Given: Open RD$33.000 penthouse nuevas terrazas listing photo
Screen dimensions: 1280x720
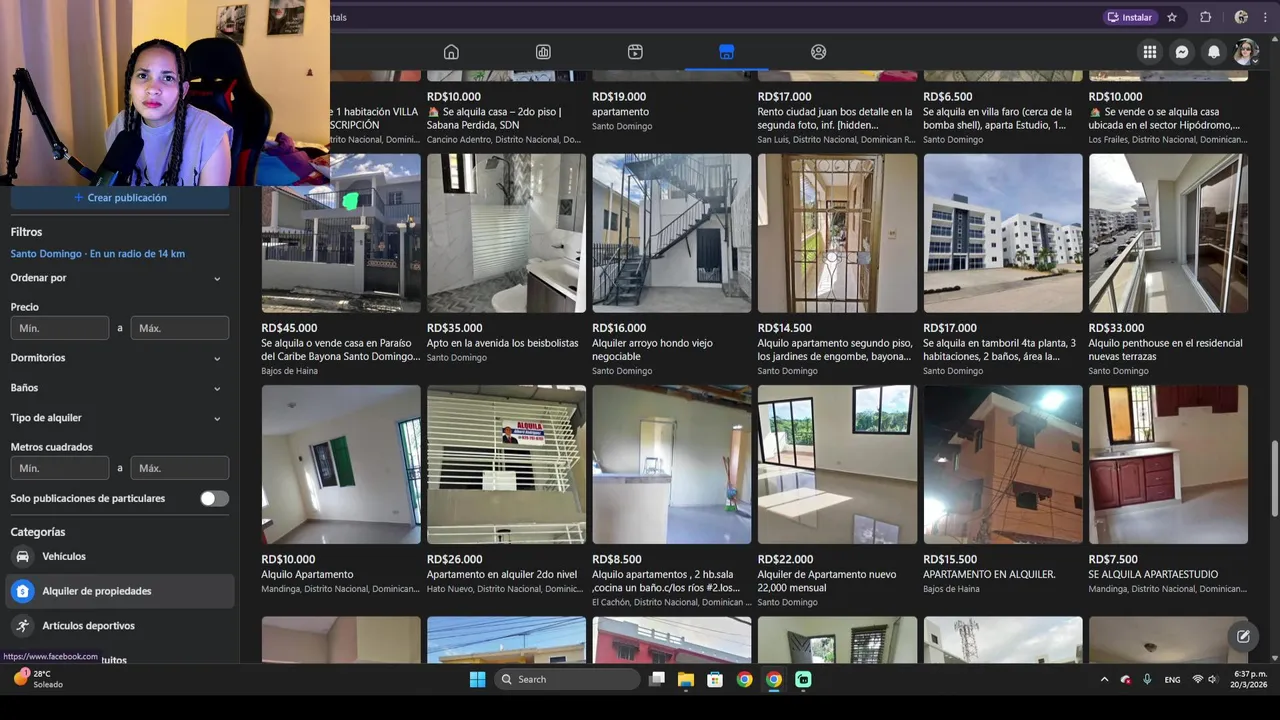Looking at the screenshot, I should [1168, 233].
